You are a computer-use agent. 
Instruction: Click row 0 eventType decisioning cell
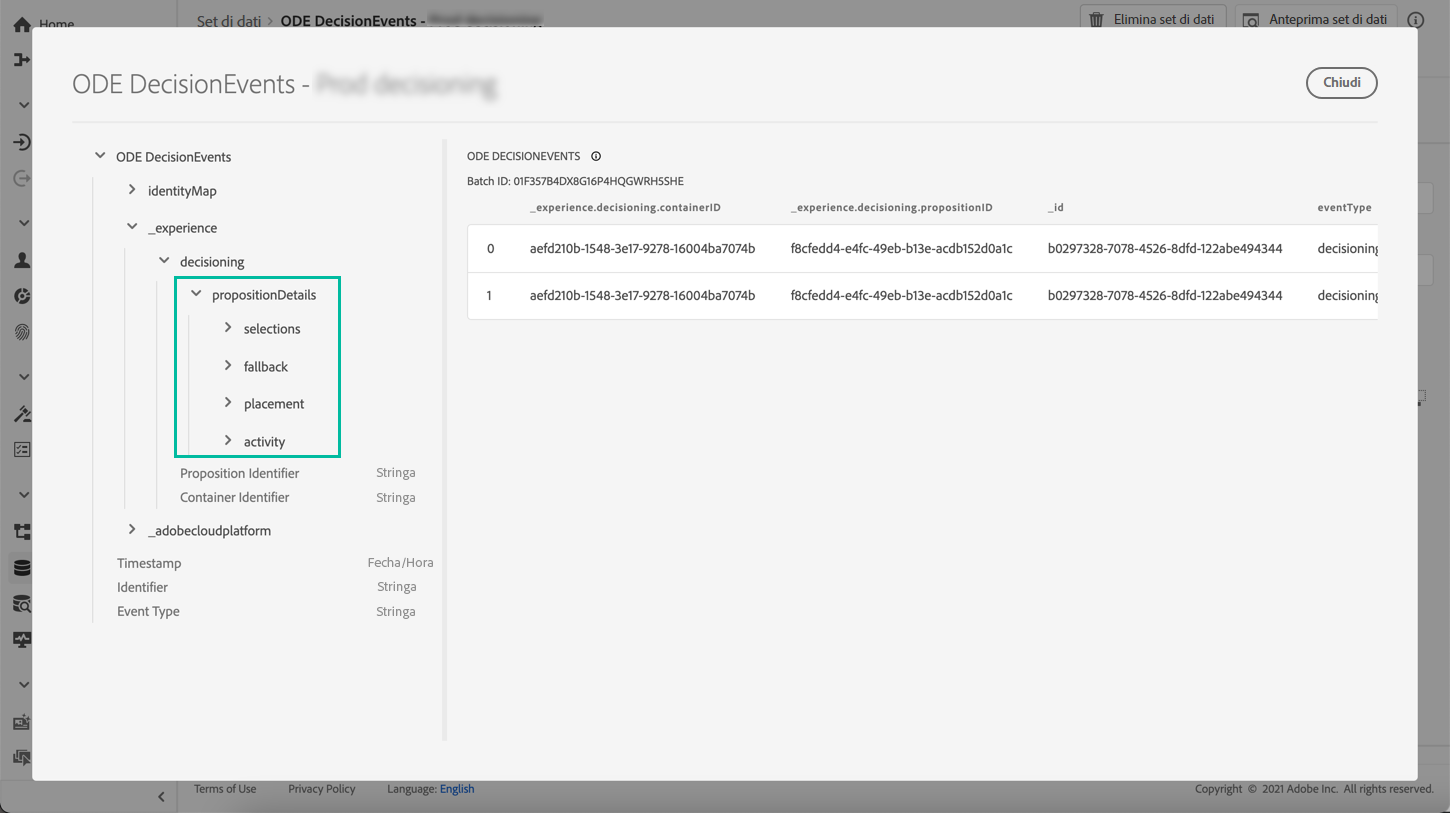1348,249
